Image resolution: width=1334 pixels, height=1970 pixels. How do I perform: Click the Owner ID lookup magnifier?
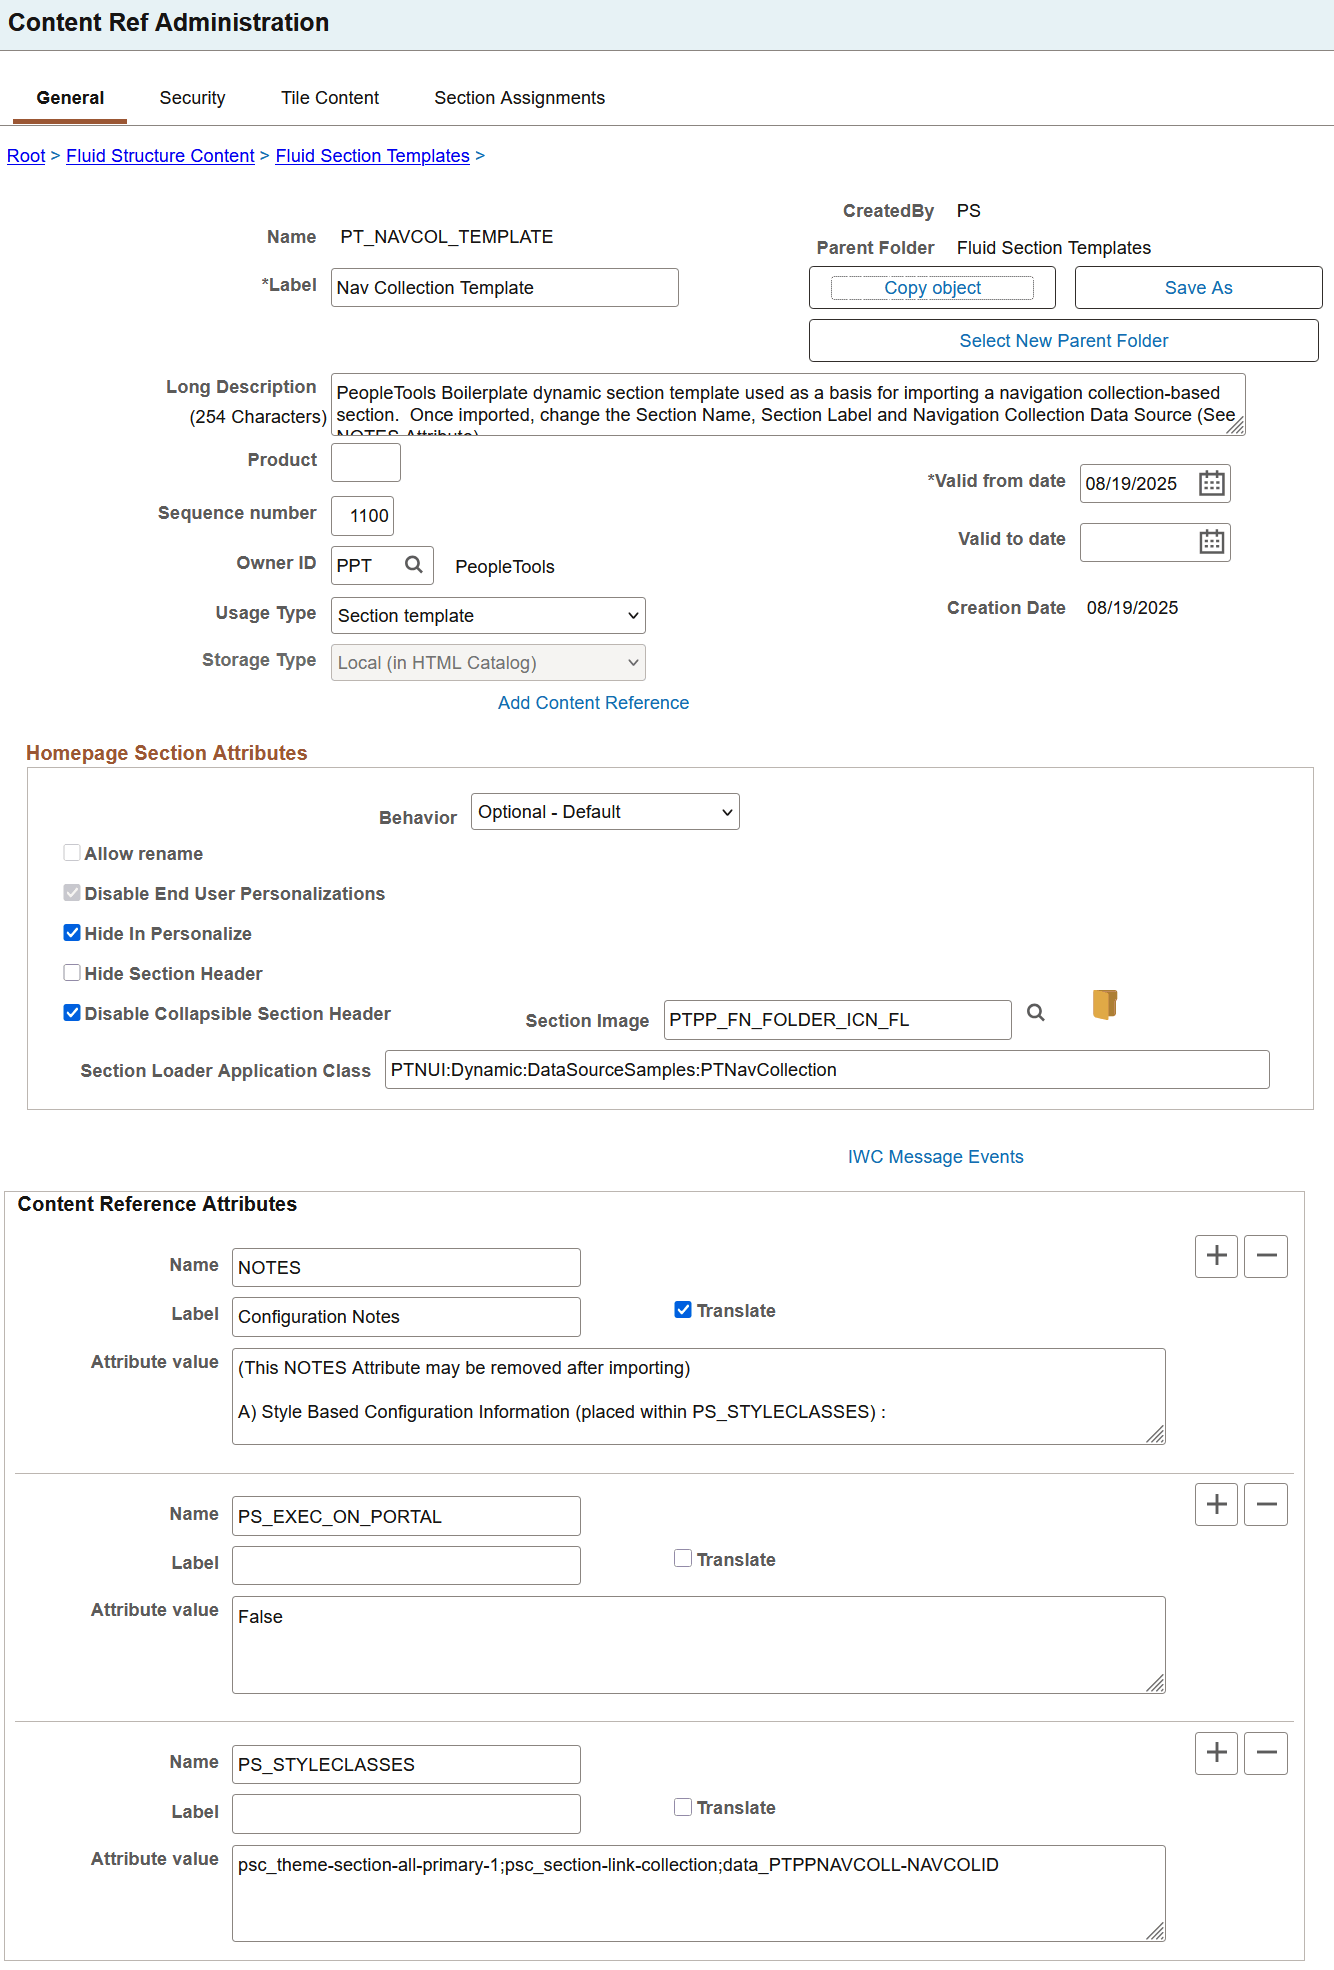pos(413,565)
